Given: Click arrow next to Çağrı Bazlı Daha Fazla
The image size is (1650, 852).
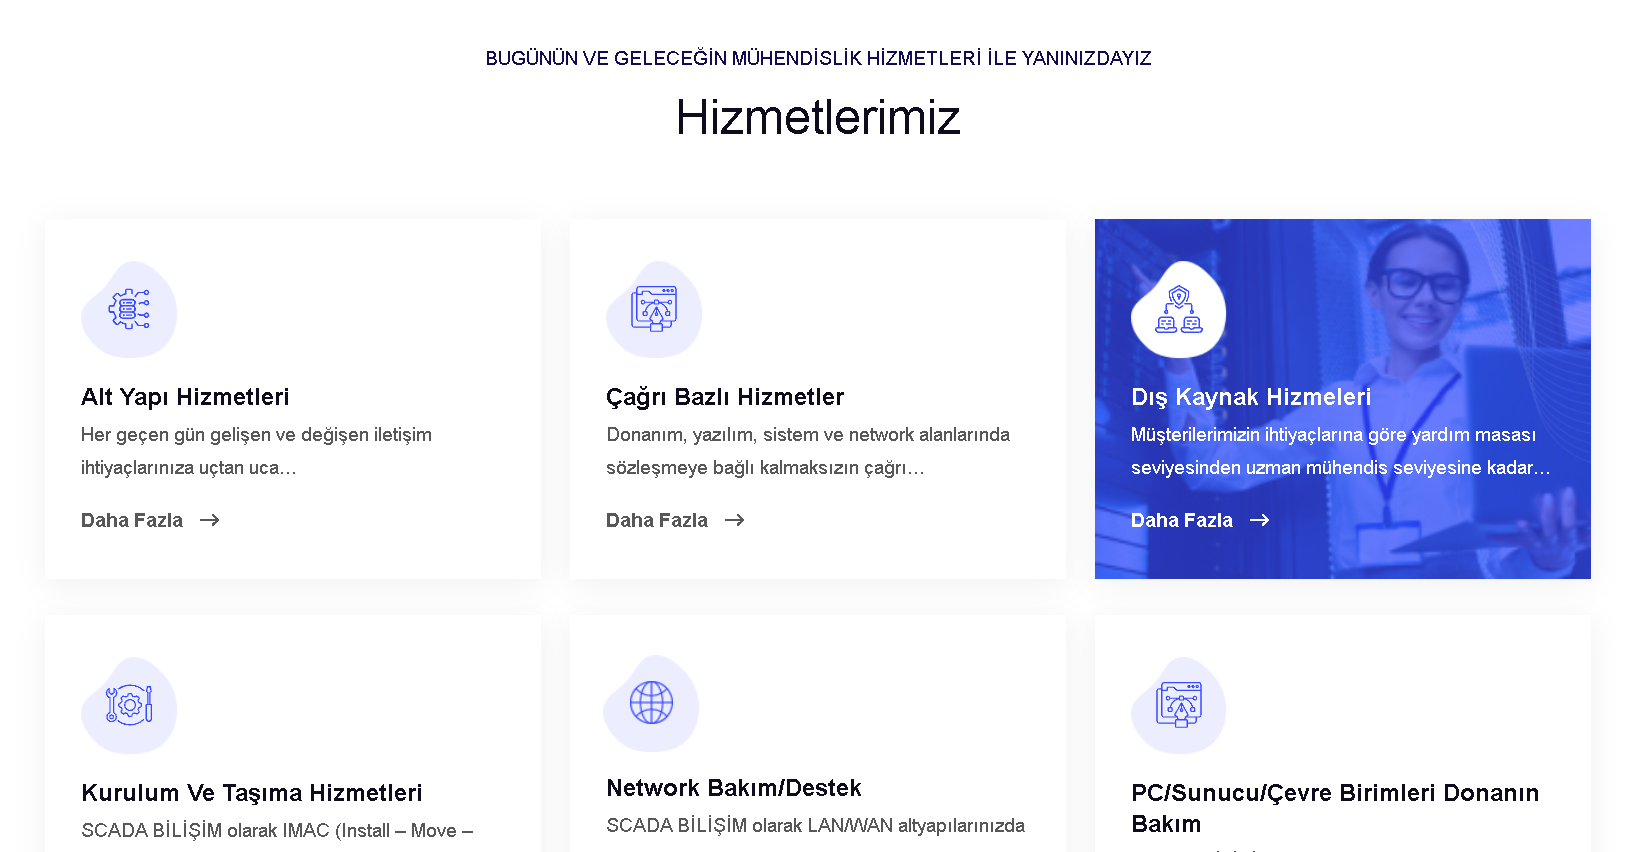Looking at the screenshot, I should pyautogui.click(x=734, y=520).
